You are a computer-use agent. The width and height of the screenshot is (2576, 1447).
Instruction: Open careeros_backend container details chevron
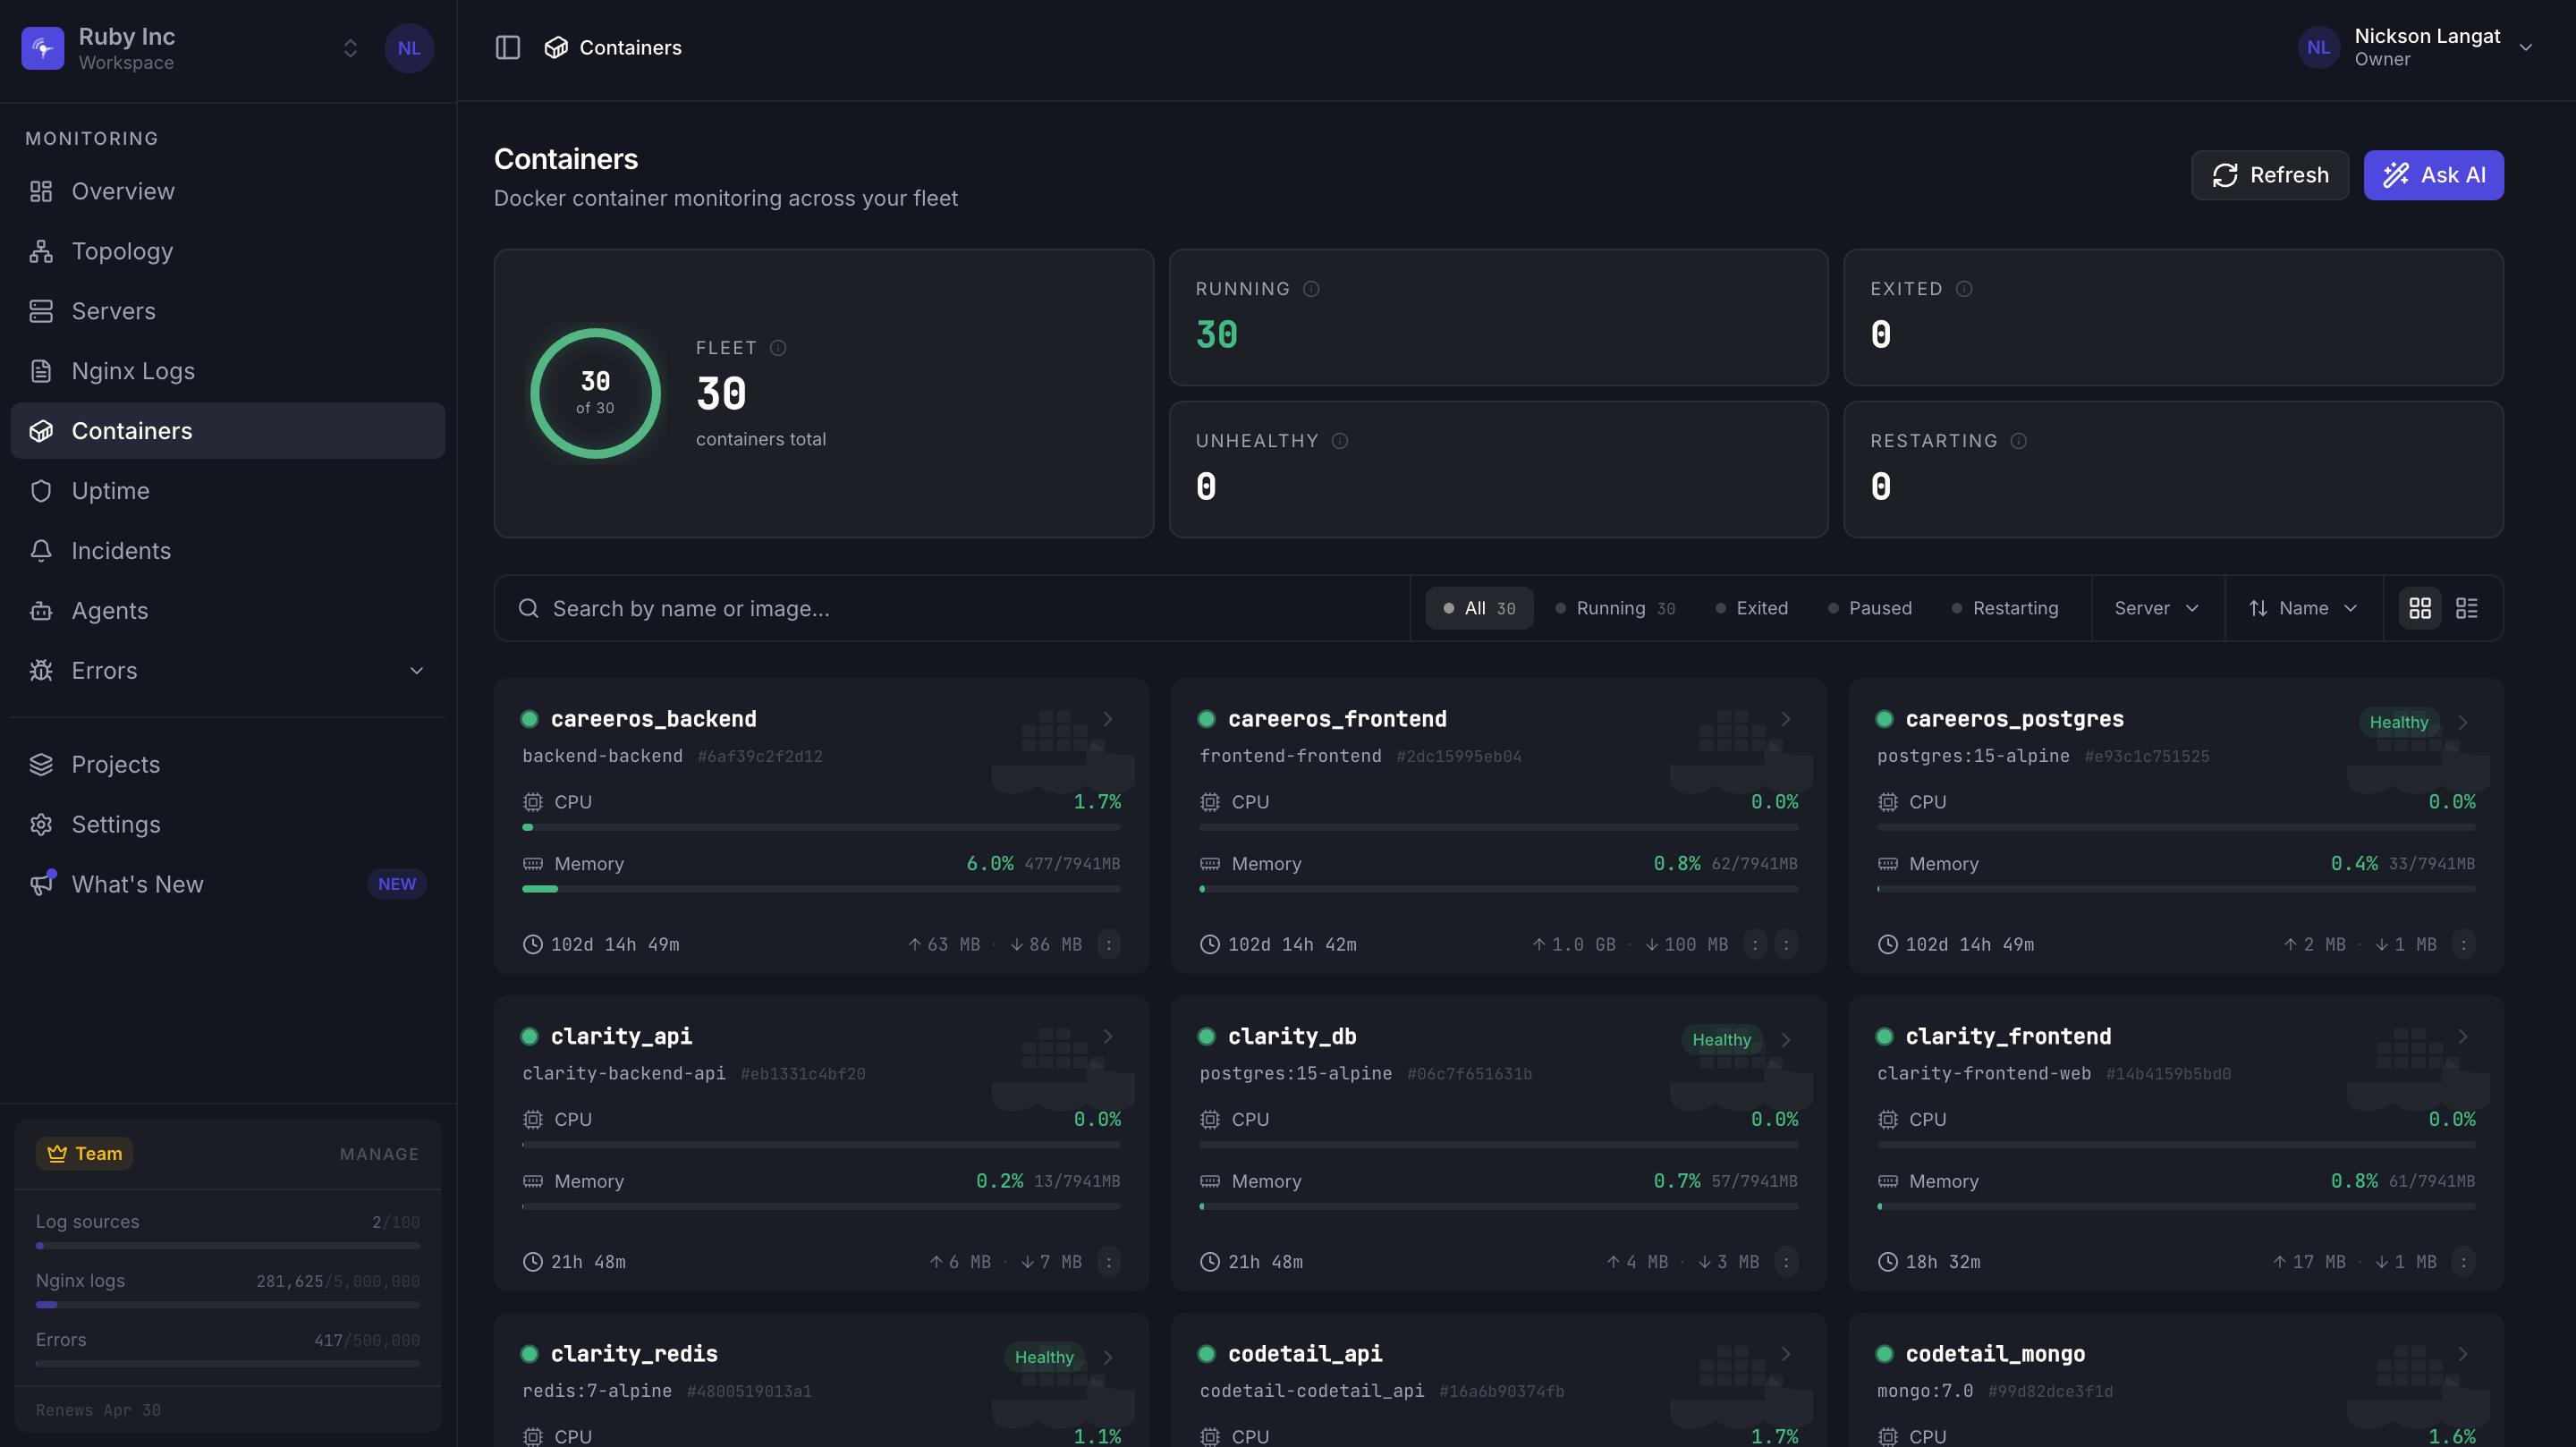point(1108,719)
